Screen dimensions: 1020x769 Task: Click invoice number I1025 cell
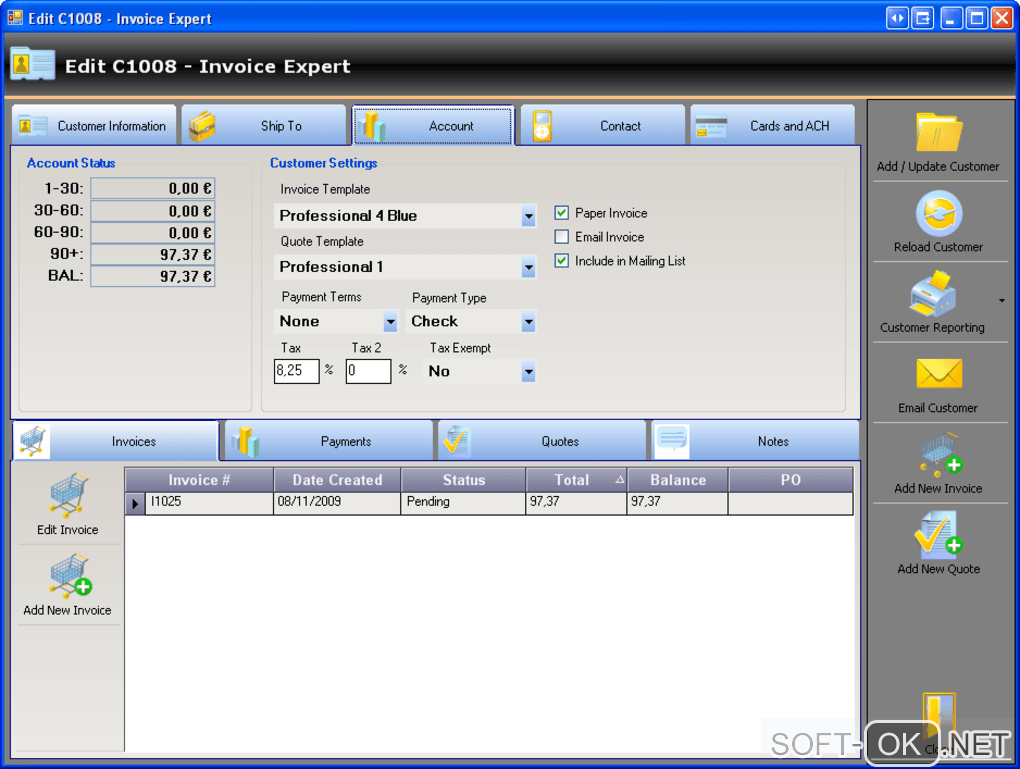209,504
